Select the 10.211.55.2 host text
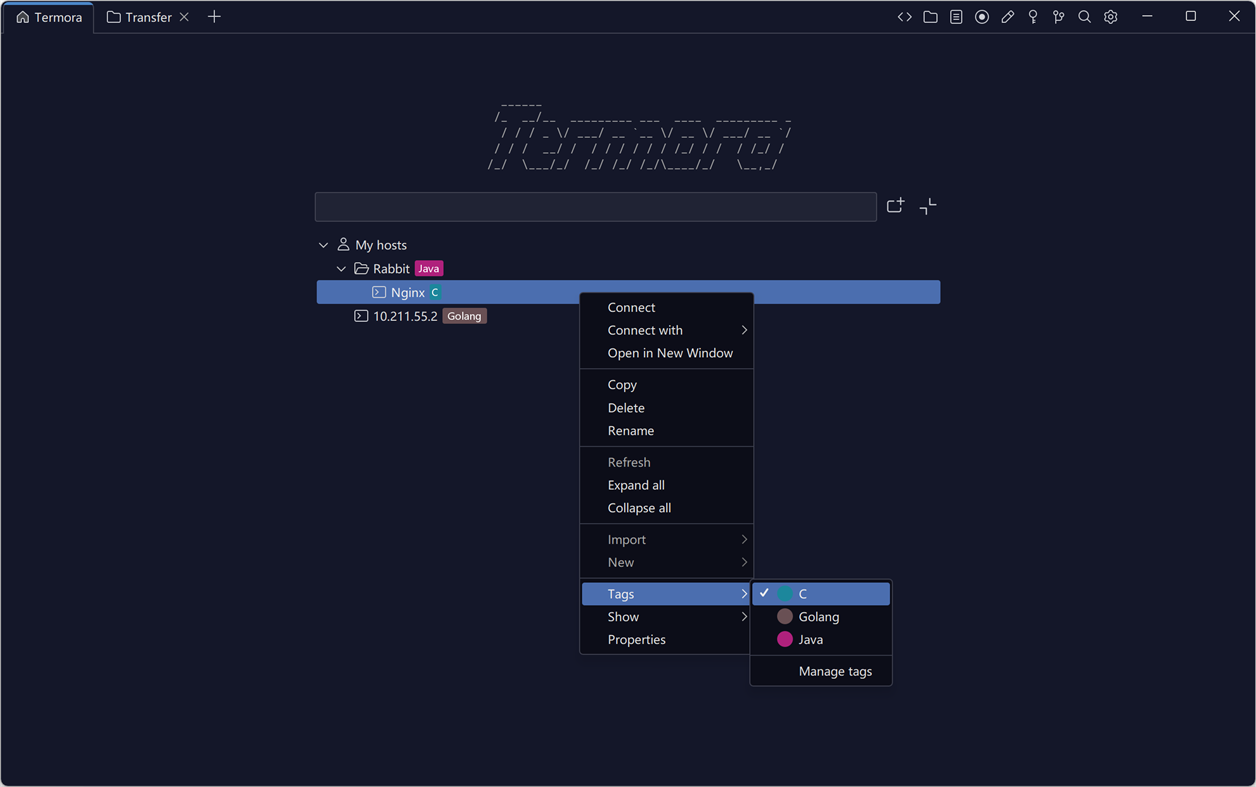 click(405, 316)
